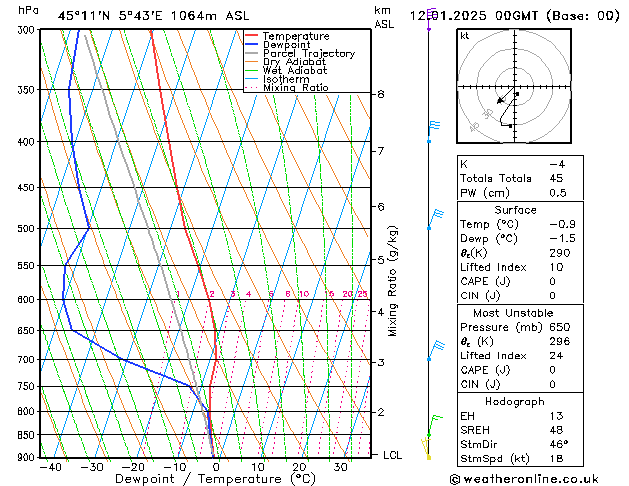Click the green wind barb at 850 hPa

tap(434, 426)
